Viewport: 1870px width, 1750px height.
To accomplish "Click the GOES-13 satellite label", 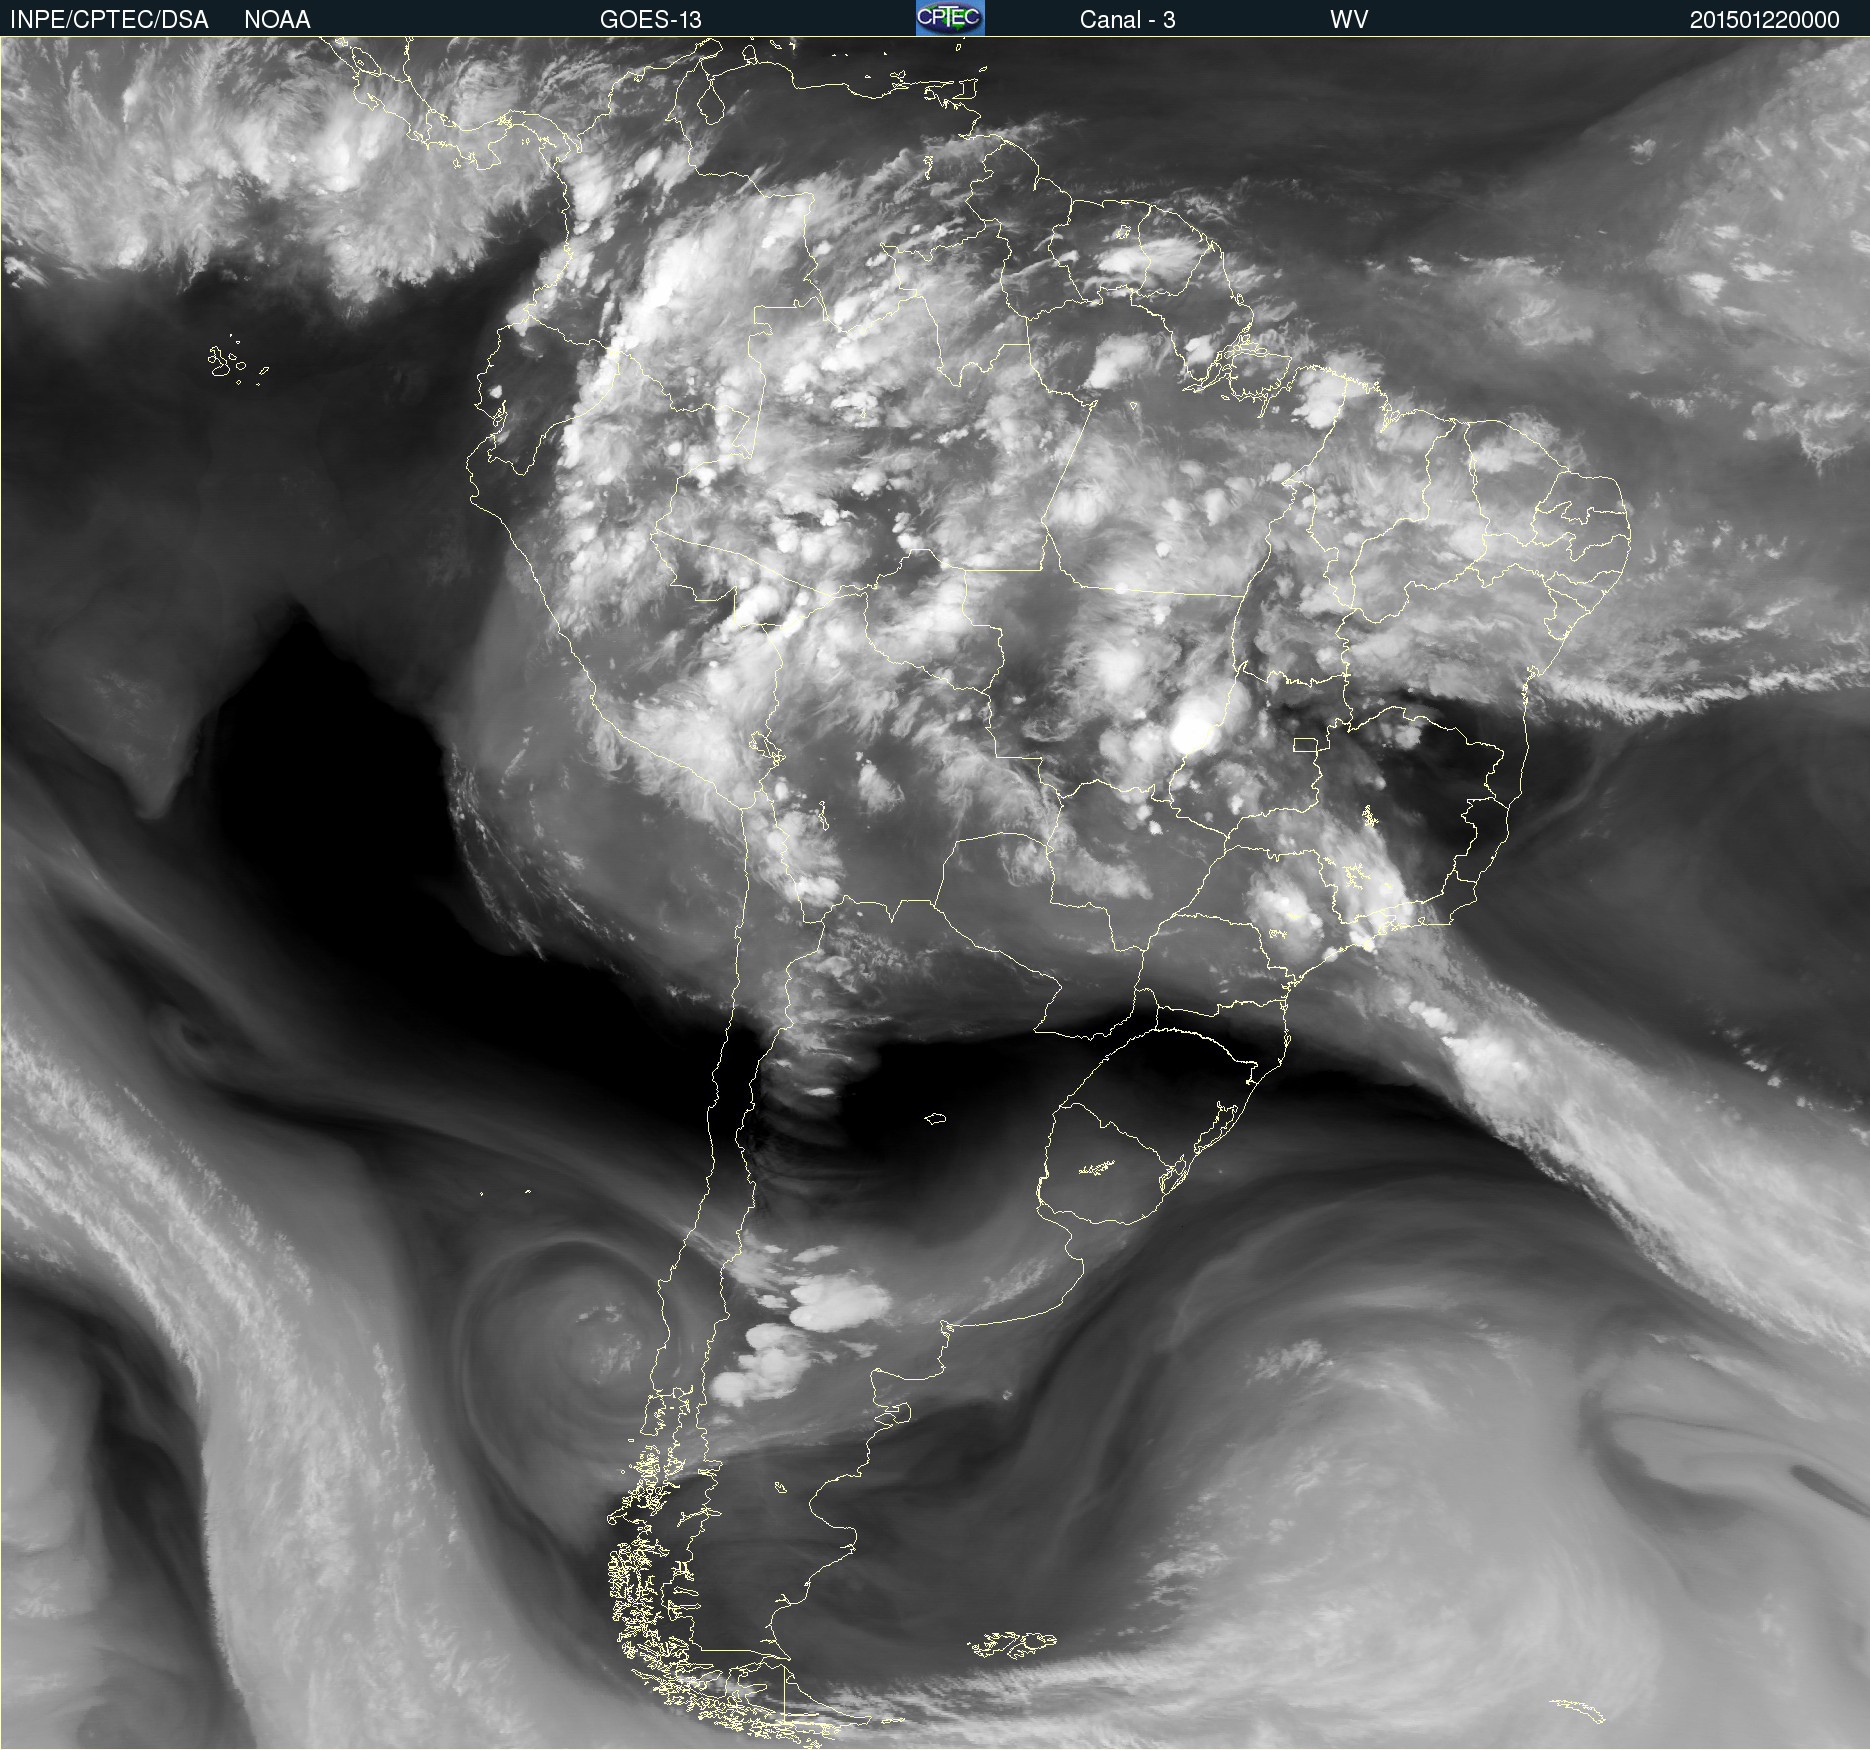I will (651, 20).
